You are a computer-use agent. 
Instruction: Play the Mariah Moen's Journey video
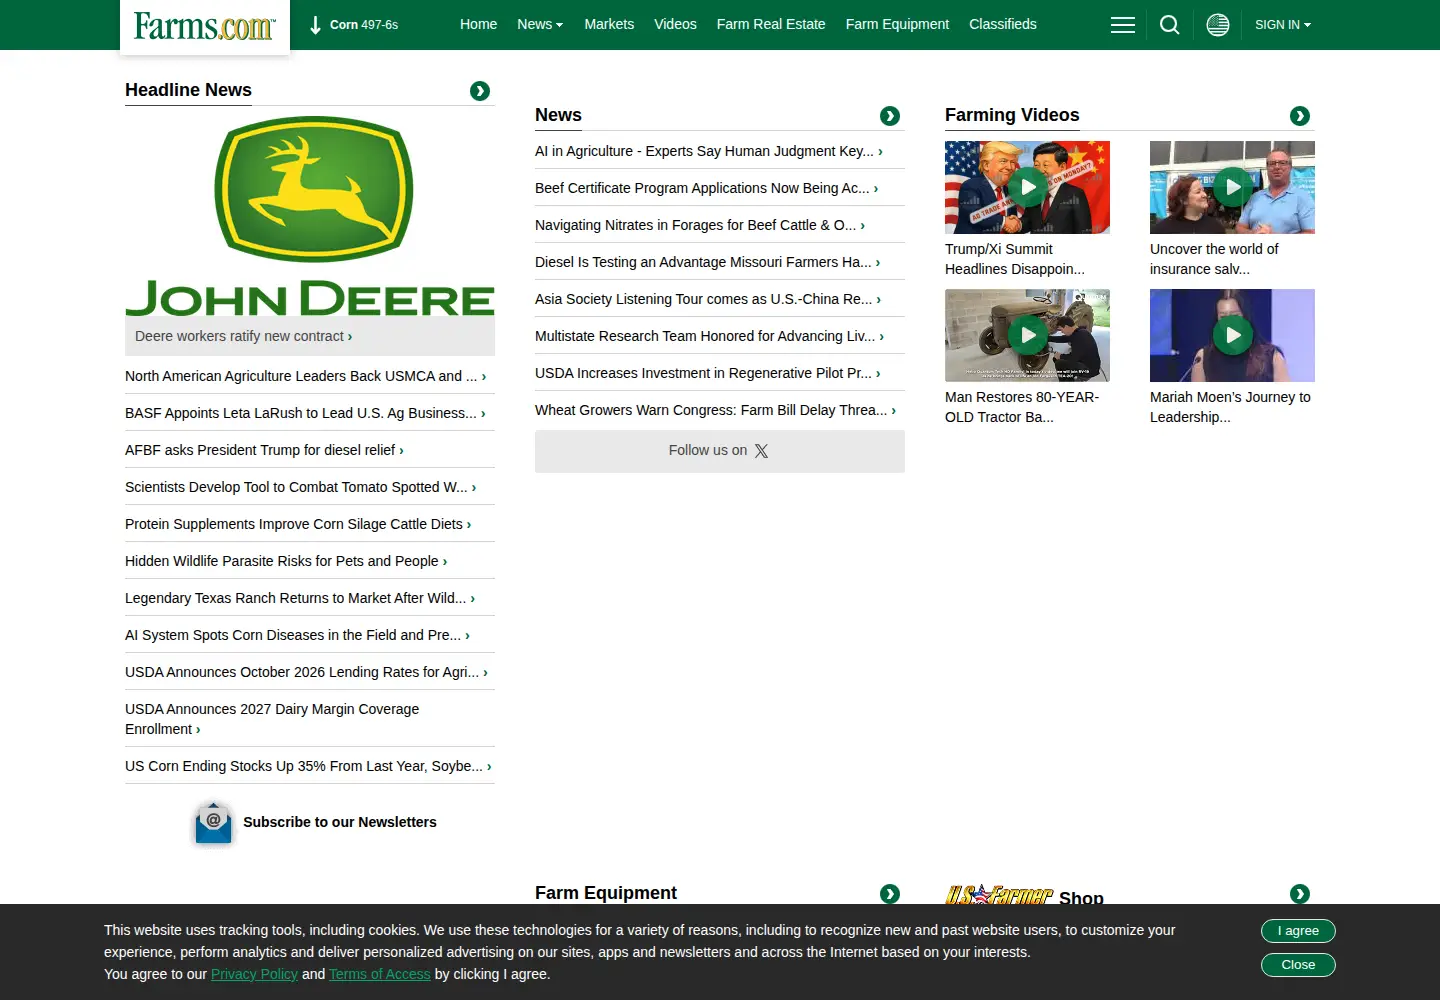[1232, 335]
